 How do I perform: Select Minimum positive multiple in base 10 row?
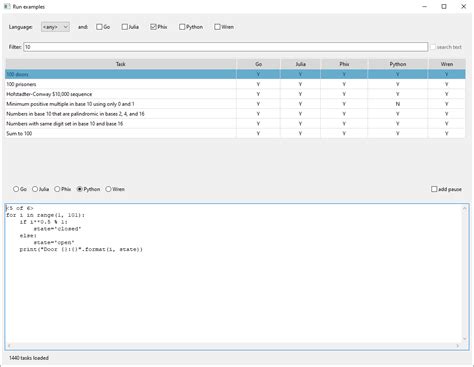pos(235,104)
